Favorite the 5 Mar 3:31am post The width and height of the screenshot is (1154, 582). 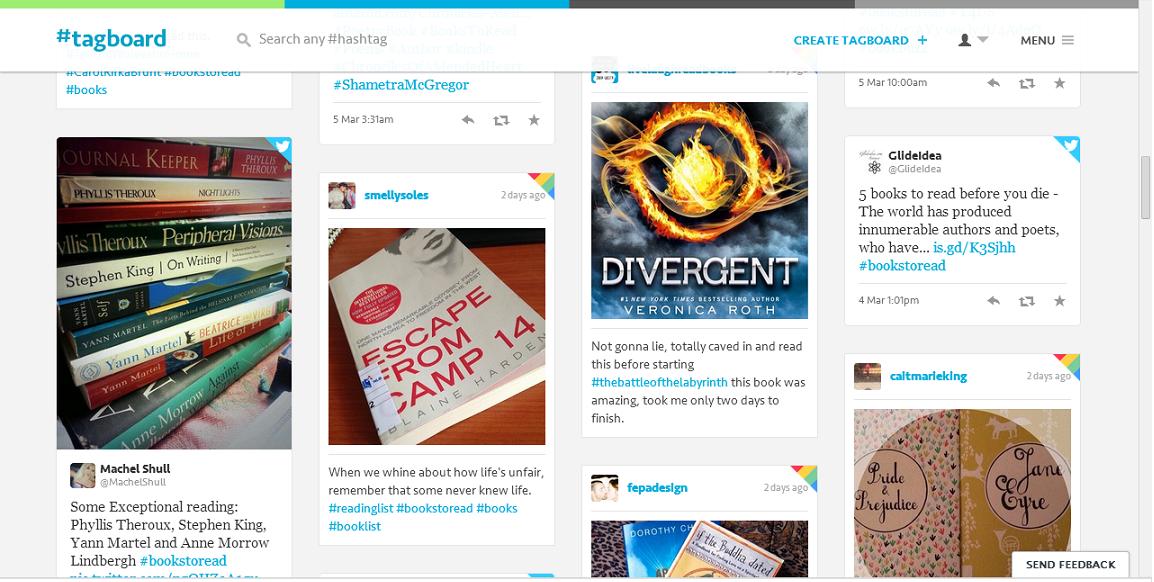coord(534,119)
